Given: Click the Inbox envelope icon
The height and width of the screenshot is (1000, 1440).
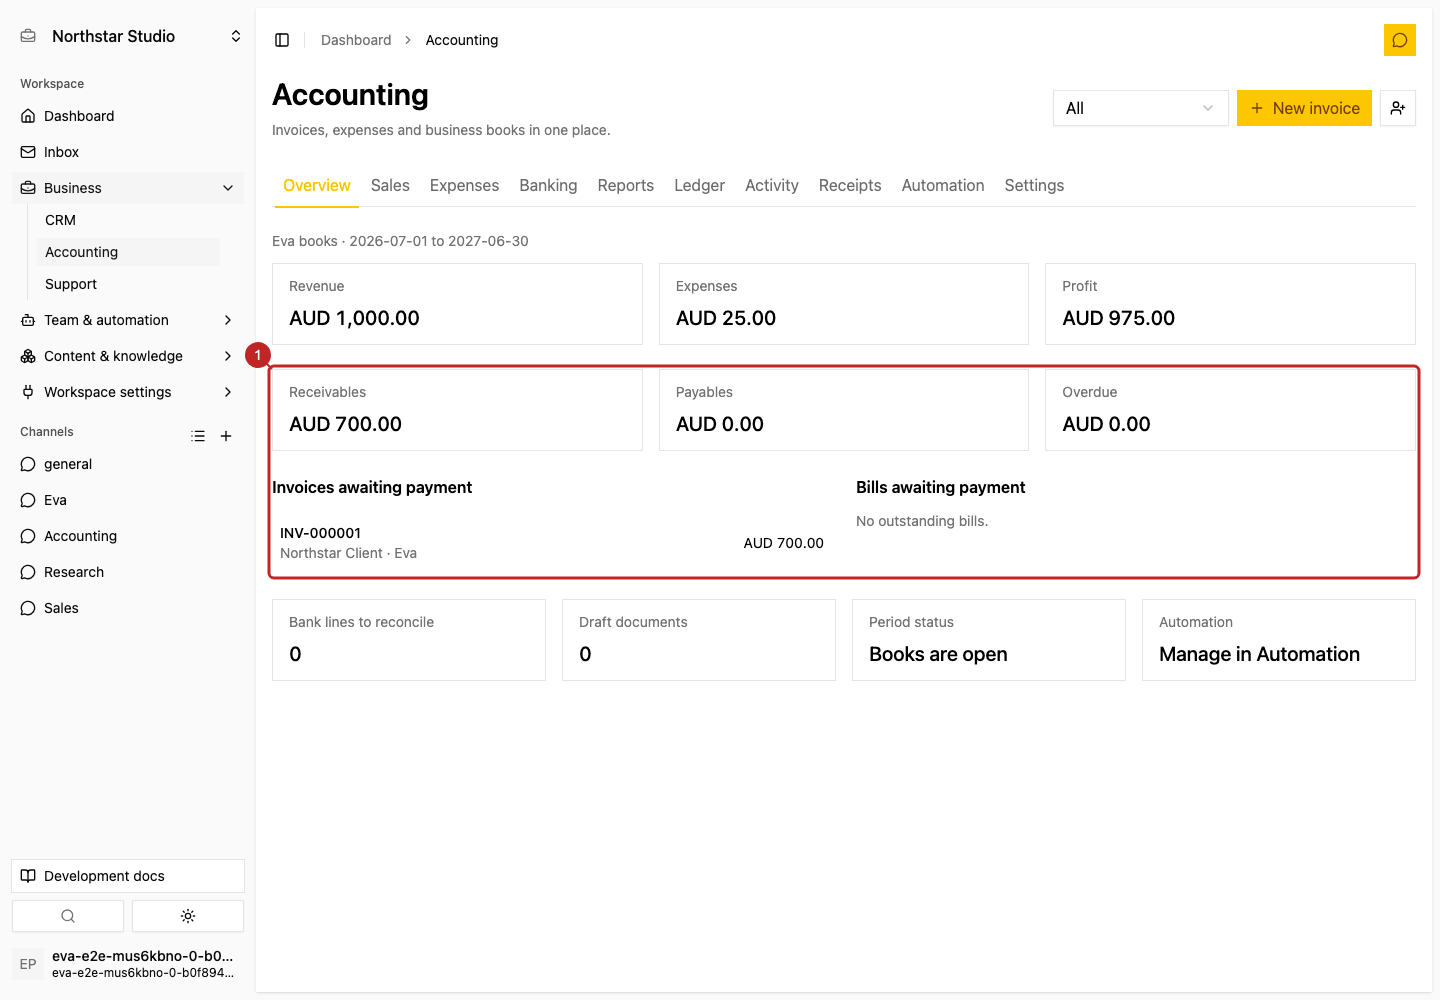Looking at the screenshot, I should tap(28, 152).
